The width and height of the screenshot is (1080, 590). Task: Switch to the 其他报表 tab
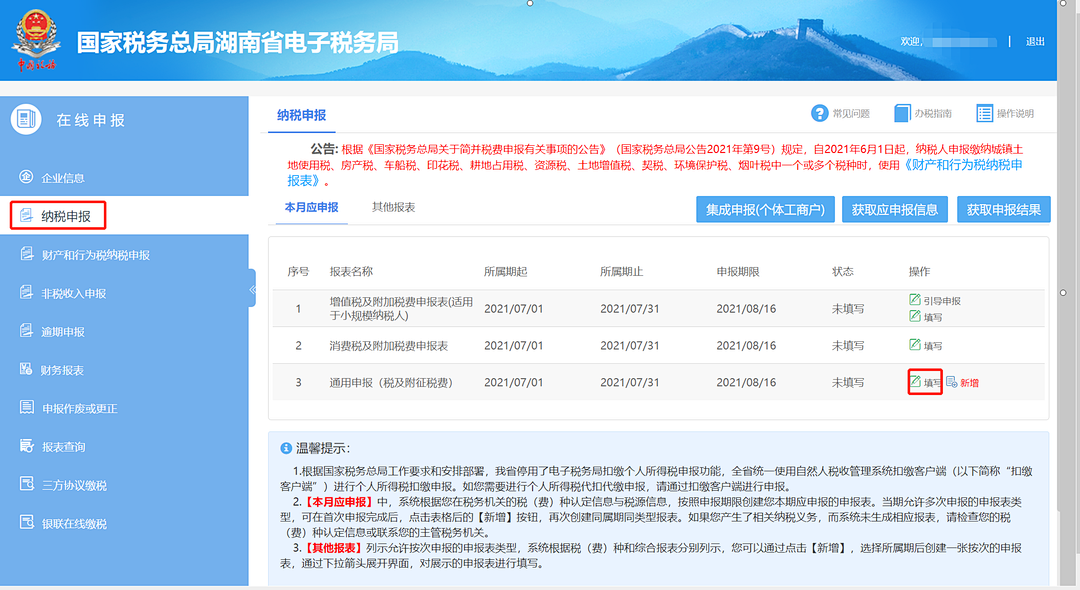pyautogui.click(x=393, y=207)
